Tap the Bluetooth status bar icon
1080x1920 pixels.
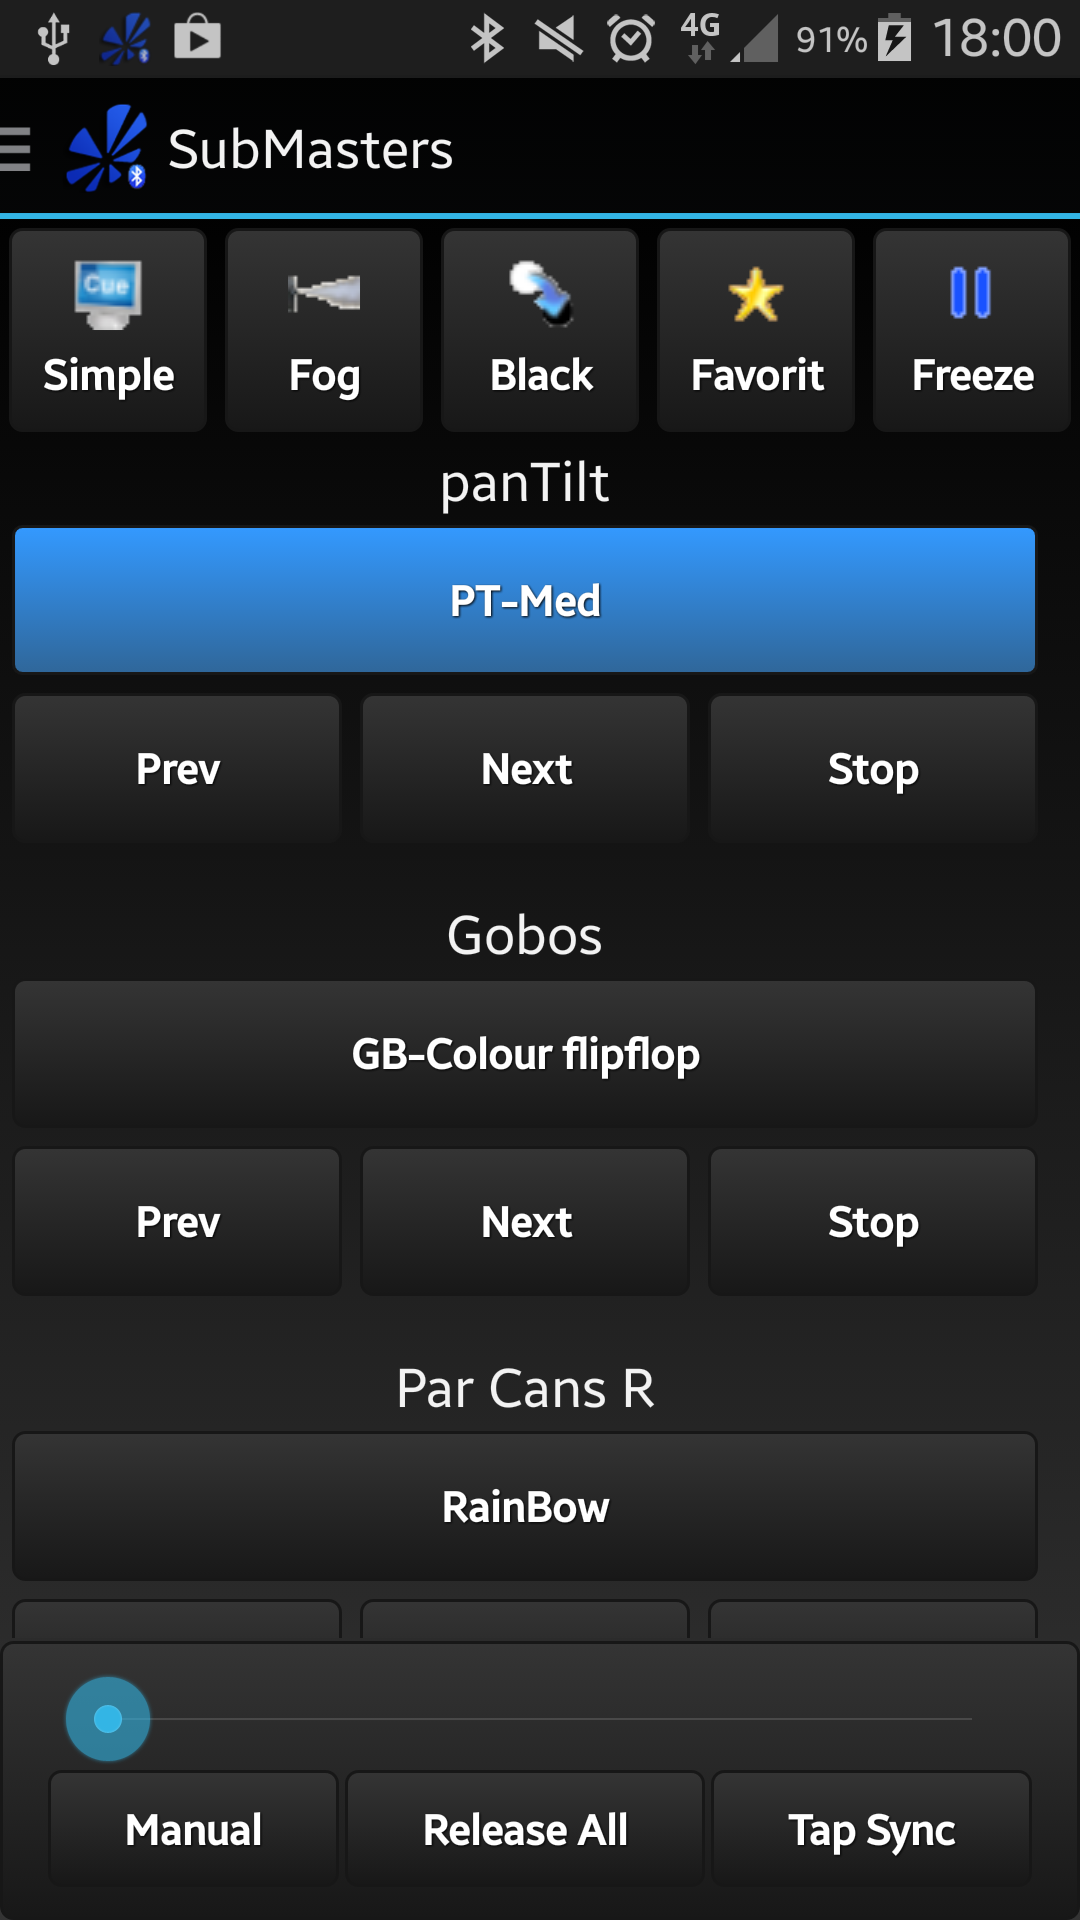487,40
